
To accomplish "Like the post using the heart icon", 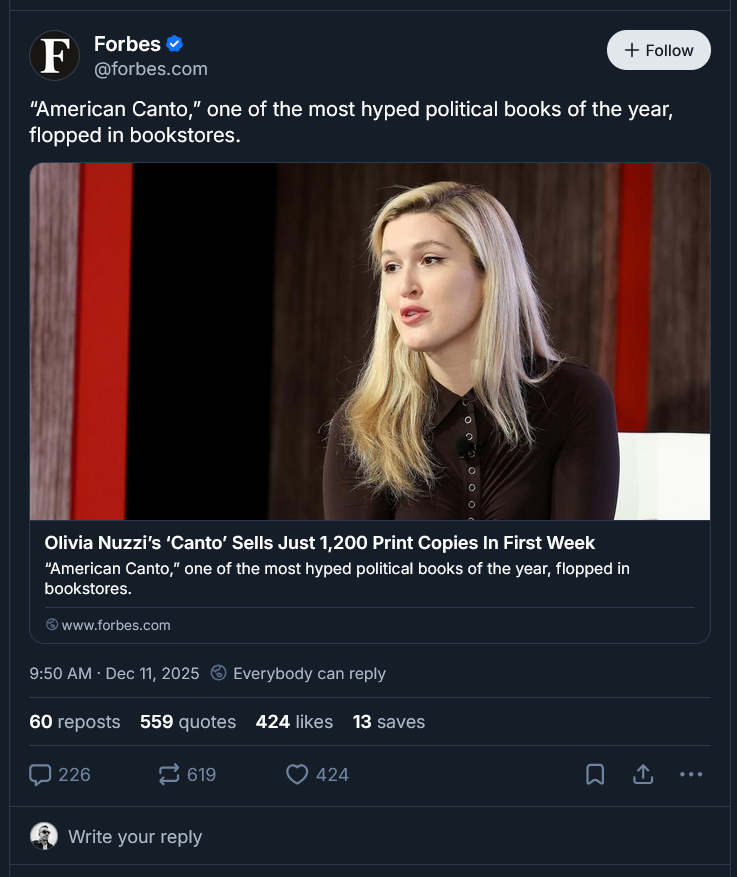I will (295, 774).
